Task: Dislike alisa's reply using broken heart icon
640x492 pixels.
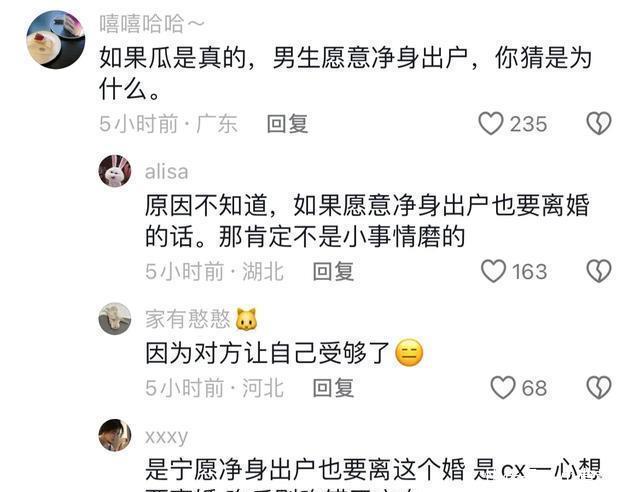Action: (599, 272)
